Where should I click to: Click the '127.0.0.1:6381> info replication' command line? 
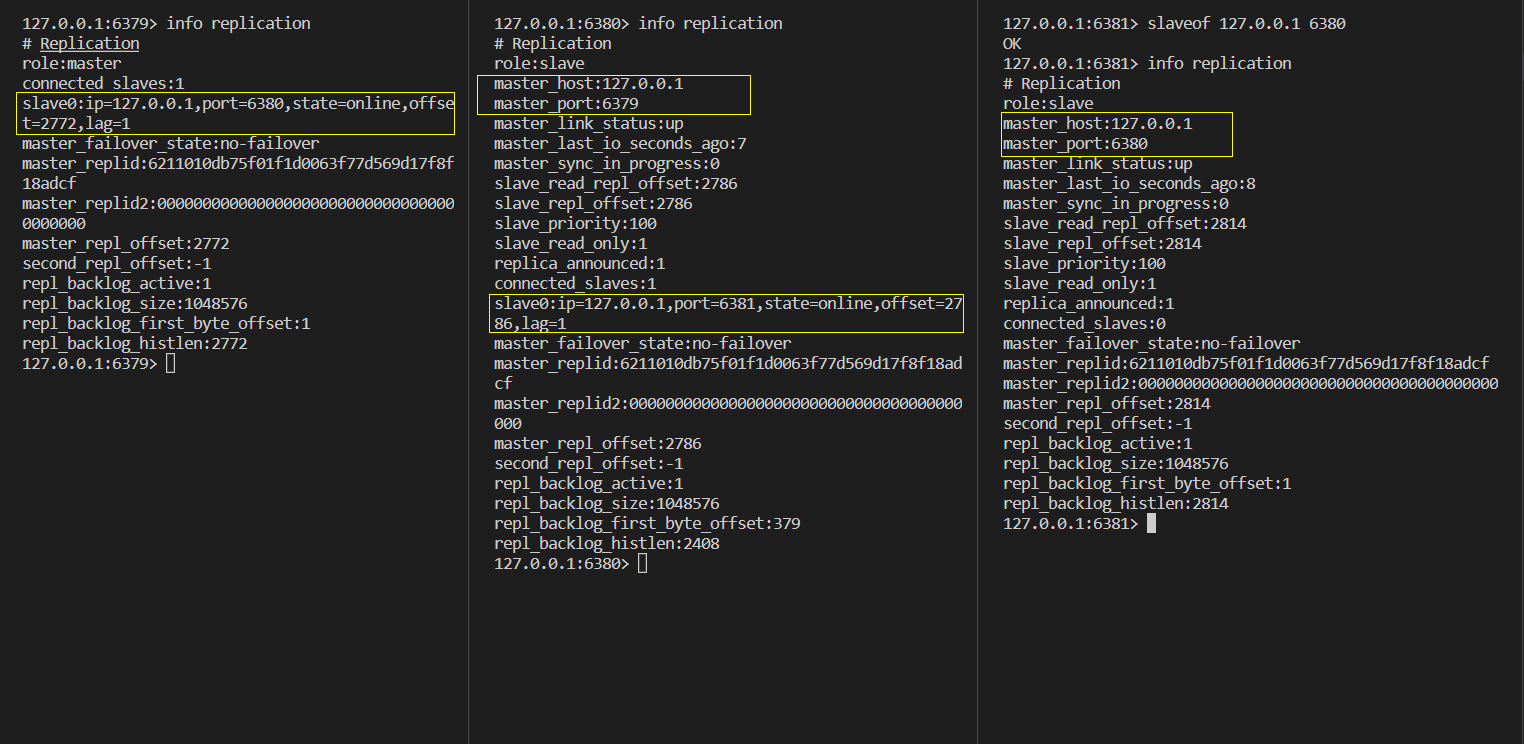1147,63
